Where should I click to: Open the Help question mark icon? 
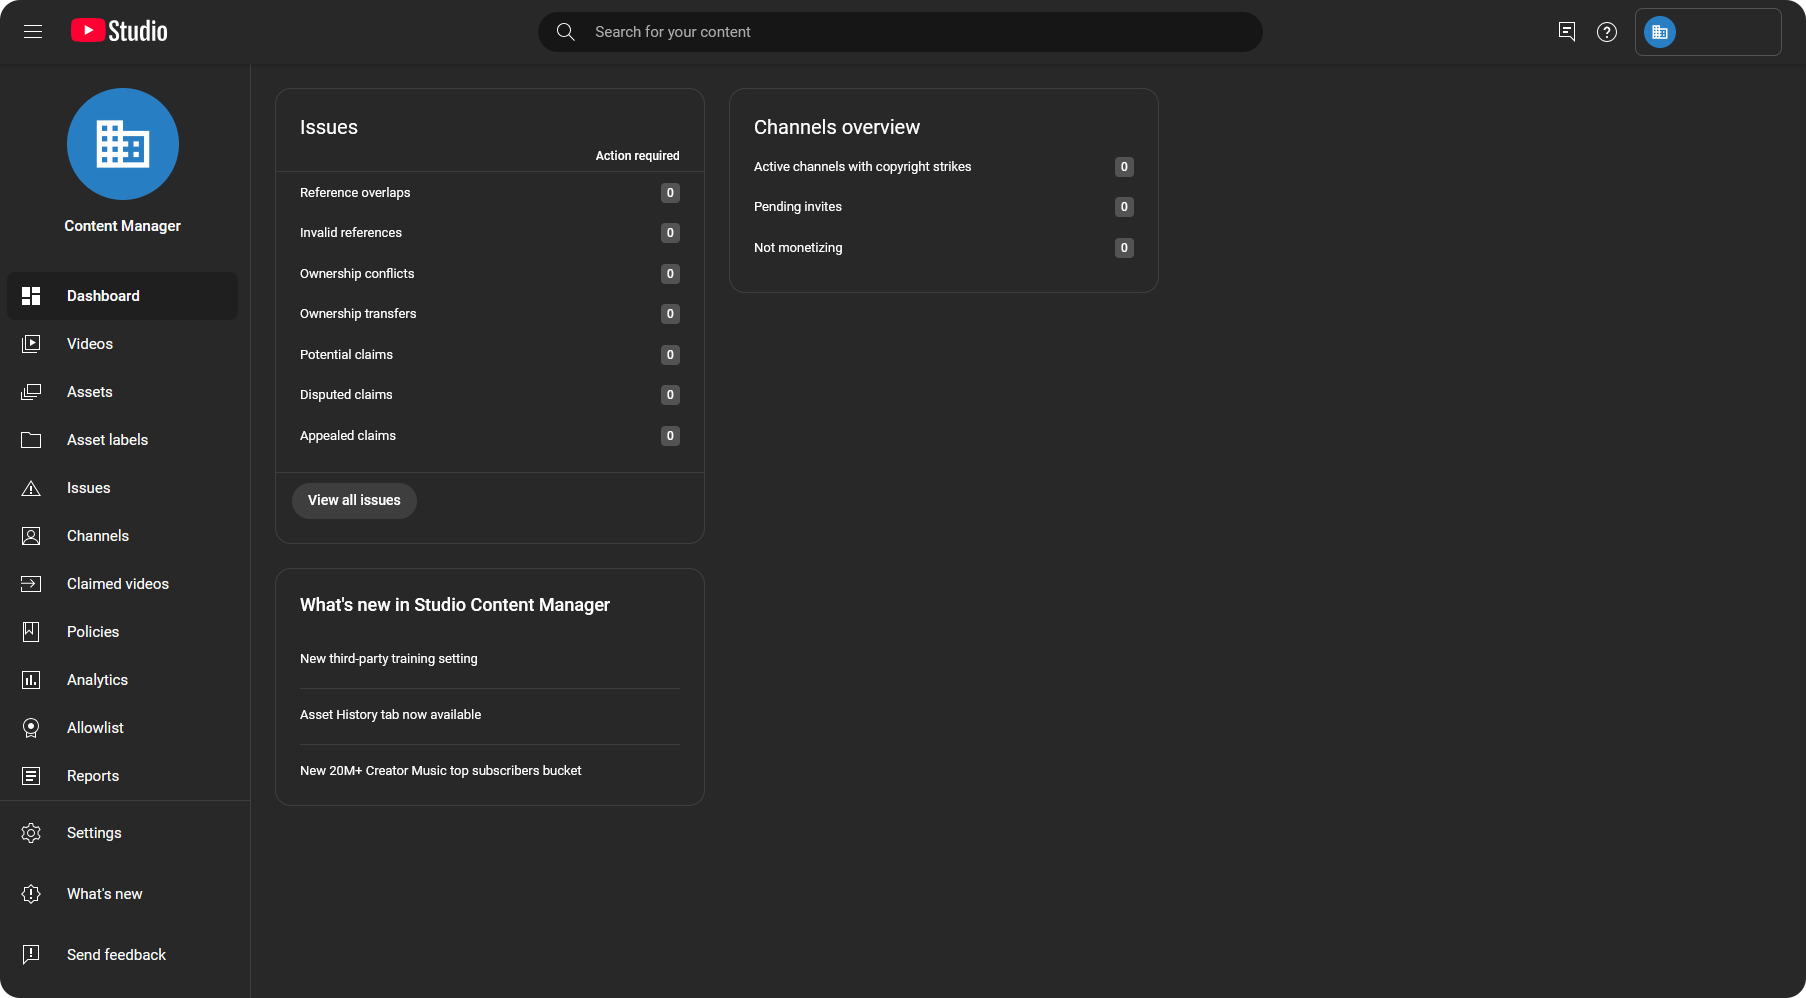click(x=1606, y=32)
